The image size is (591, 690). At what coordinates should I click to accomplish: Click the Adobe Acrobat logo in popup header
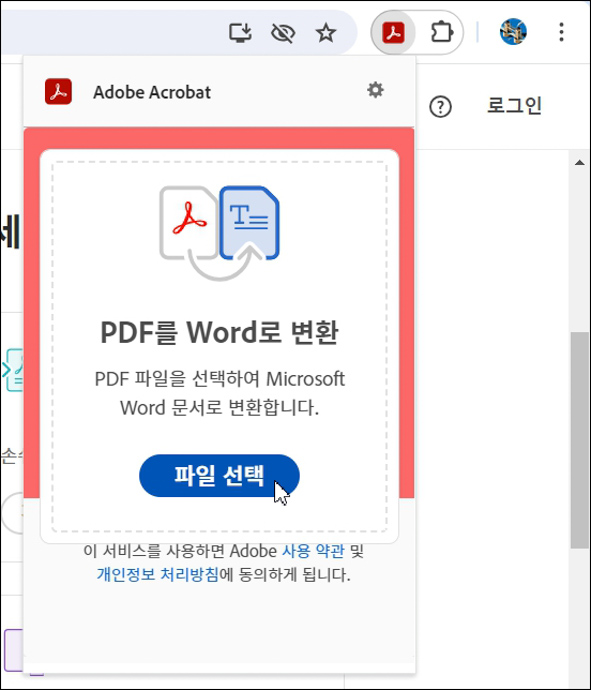click(x=58, y=92)
